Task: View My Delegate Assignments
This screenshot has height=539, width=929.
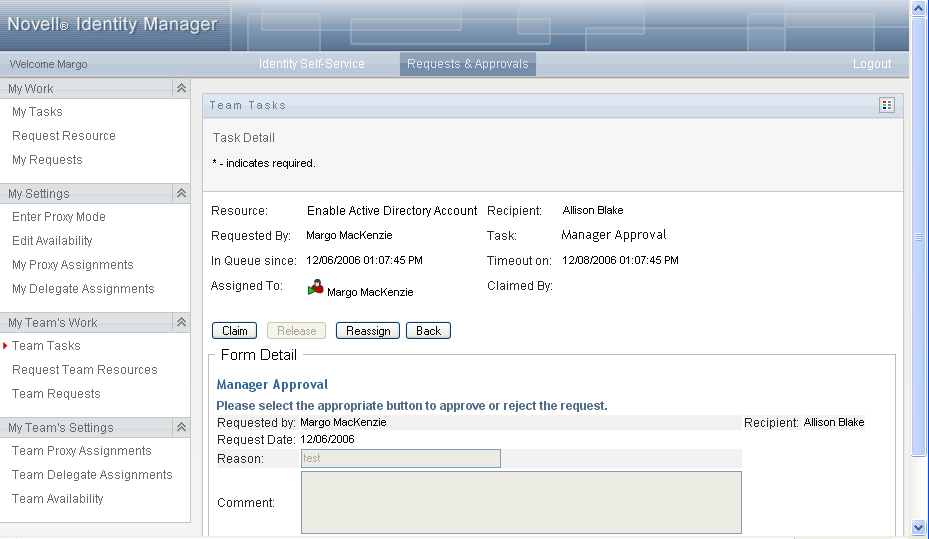Action: click(x=84, y=288)
